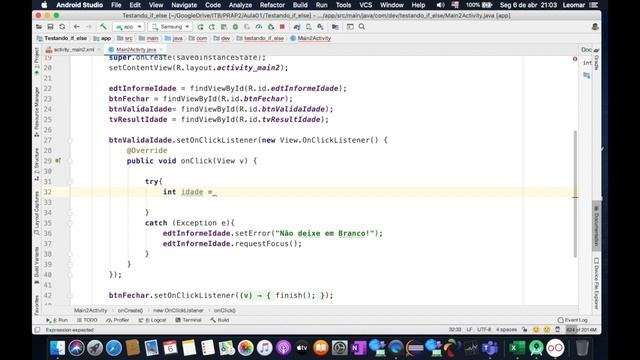The height and width of the screenshot is (360, 640).
Task: Click the Search Everywhere magnifier icon
Action: click(362, 27)
